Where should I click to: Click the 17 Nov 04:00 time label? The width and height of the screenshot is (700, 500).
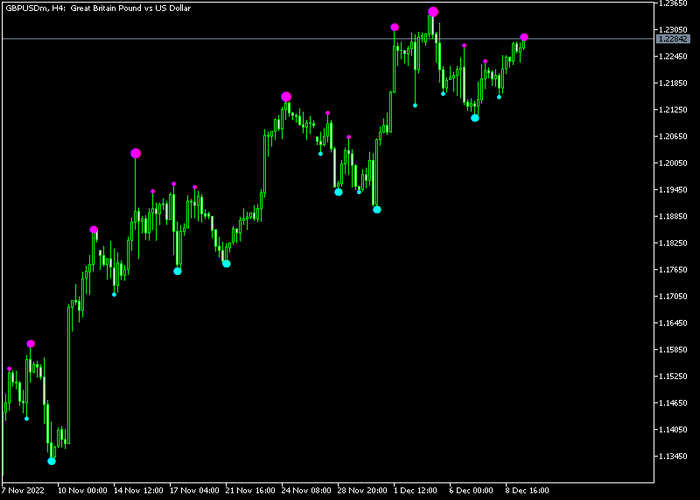[195, 490]
